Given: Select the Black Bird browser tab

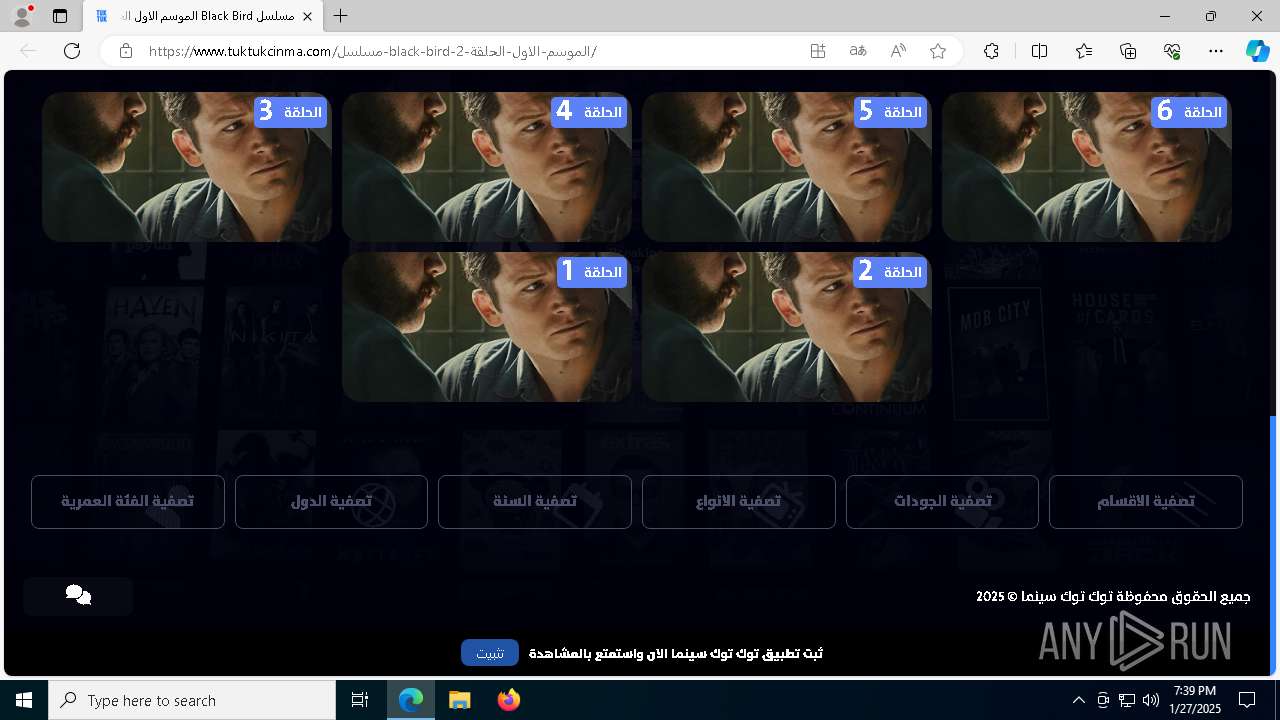Looking at the screenshot, I should click(204, 17).
